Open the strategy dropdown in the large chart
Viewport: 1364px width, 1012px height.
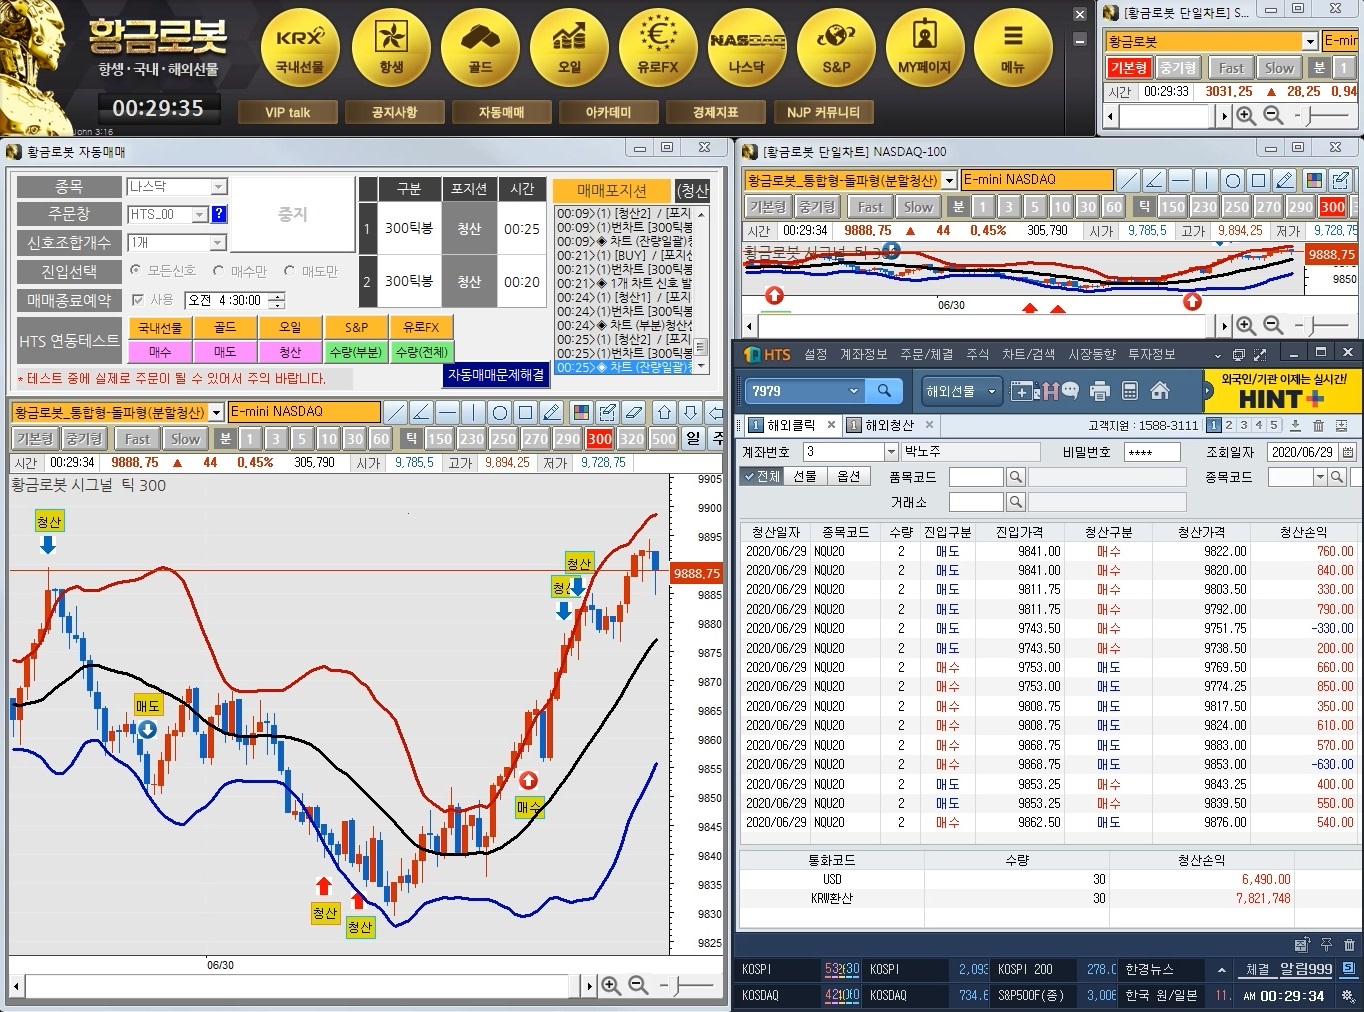pyautogui.click(x=216, y=412)
